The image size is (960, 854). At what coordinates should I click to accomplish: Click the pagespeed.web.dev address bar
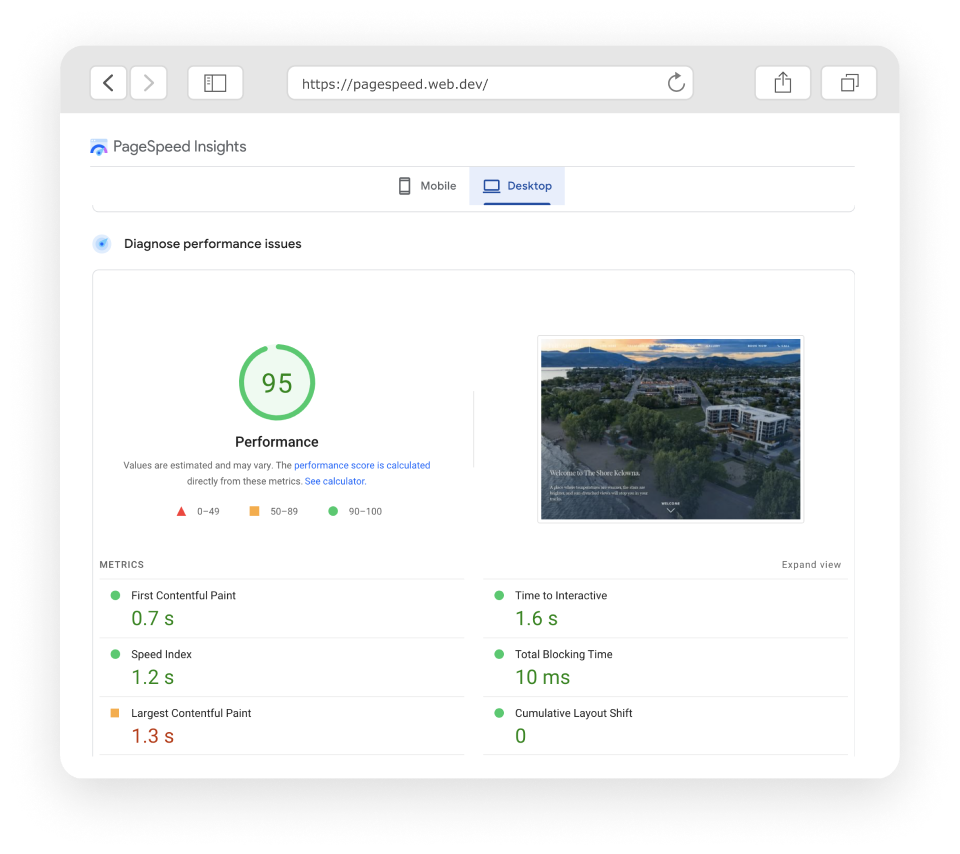[480, 84]
